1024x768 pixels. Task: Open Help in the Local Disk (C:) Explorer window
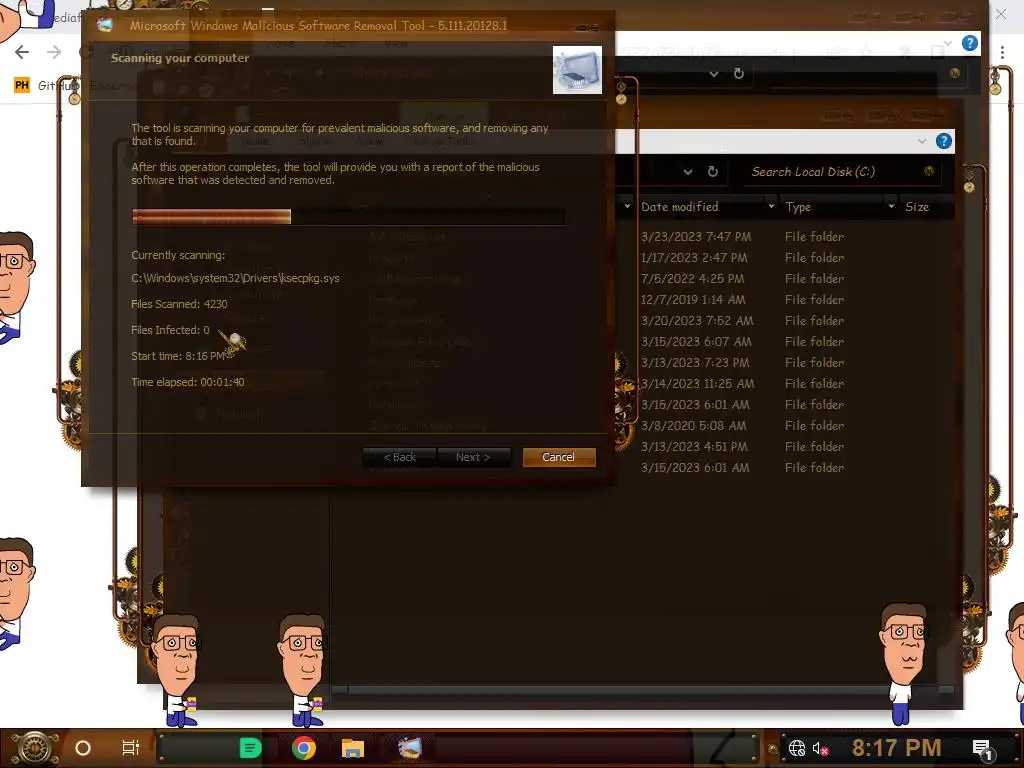pos(944,141)
